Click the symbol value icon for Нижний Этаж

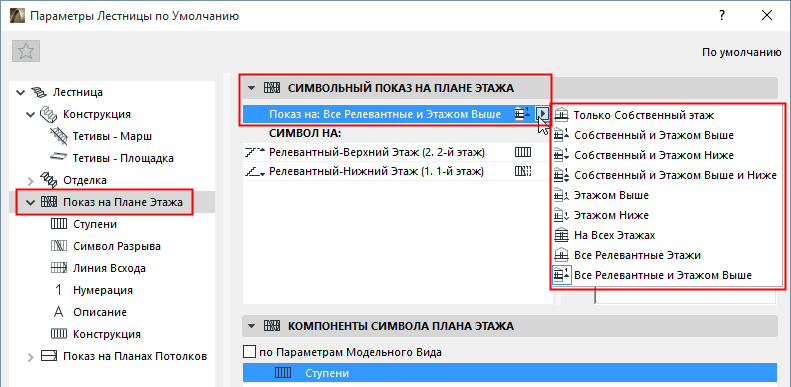tap(524, 172)
